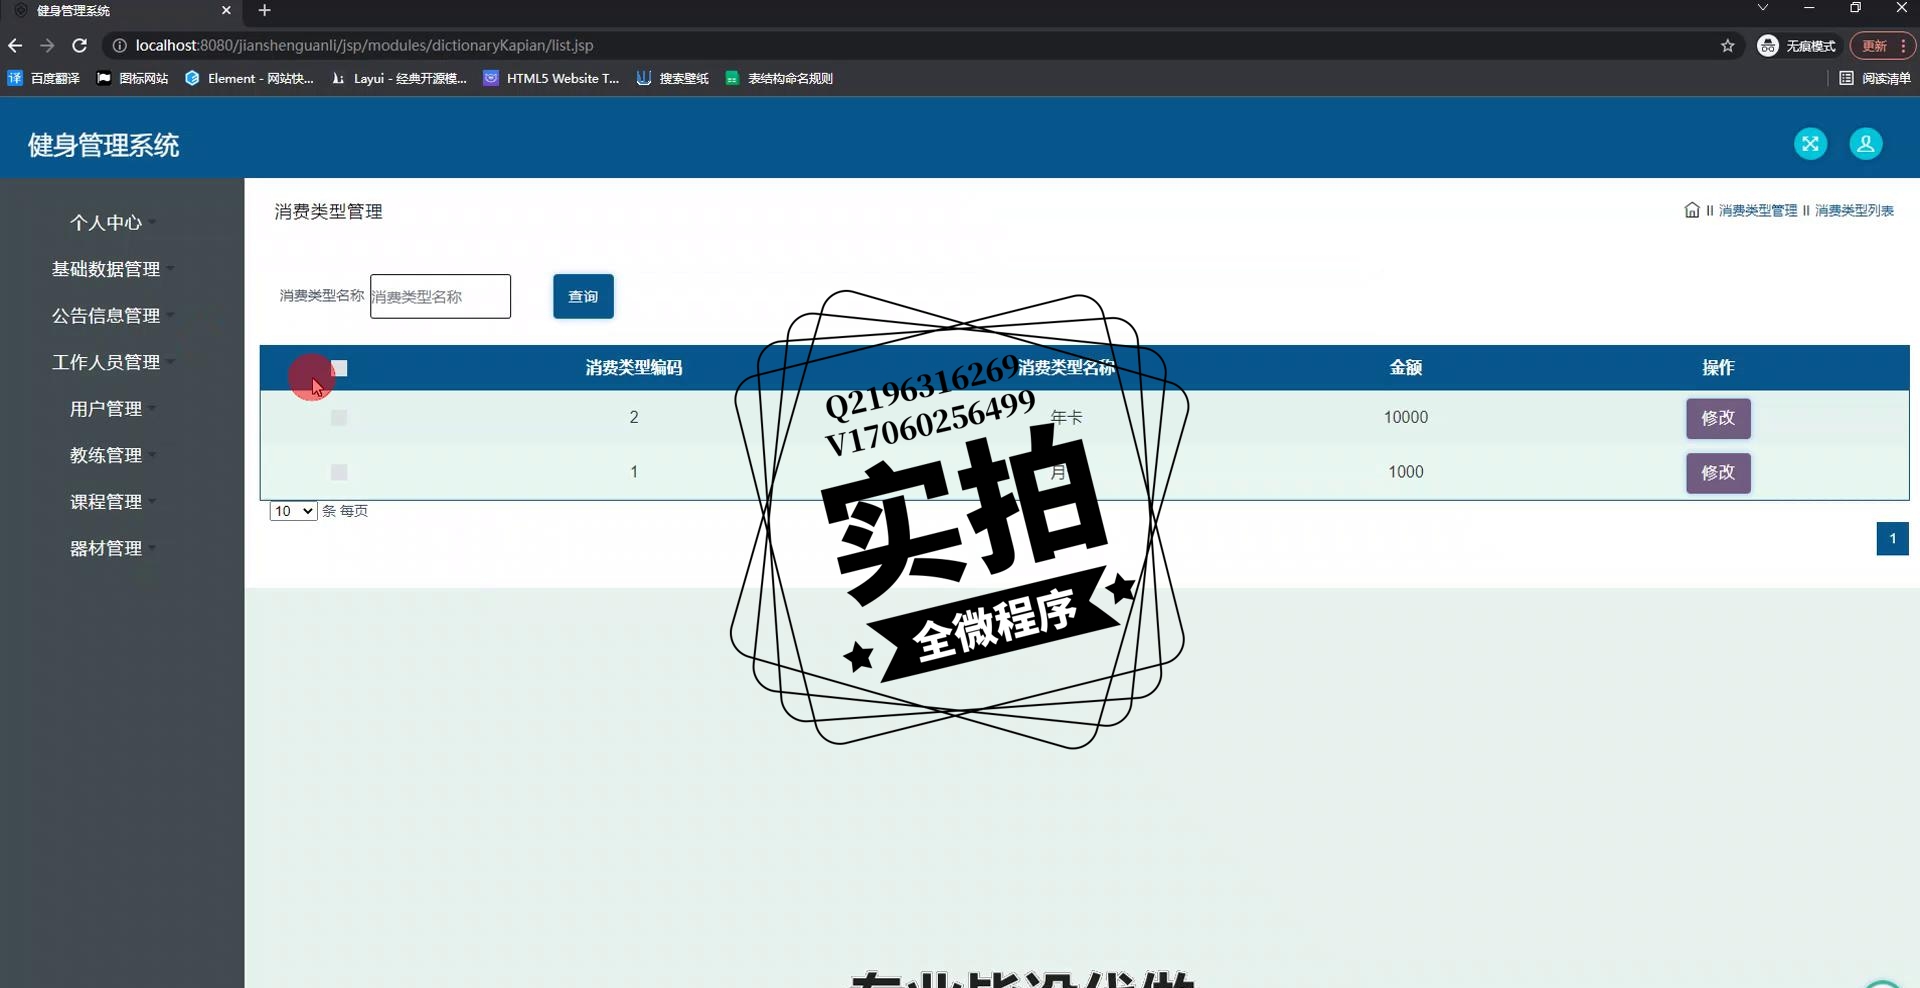Click 修改 button for the 1000 row
1920x988 pixels.
tap(1718, 472)
